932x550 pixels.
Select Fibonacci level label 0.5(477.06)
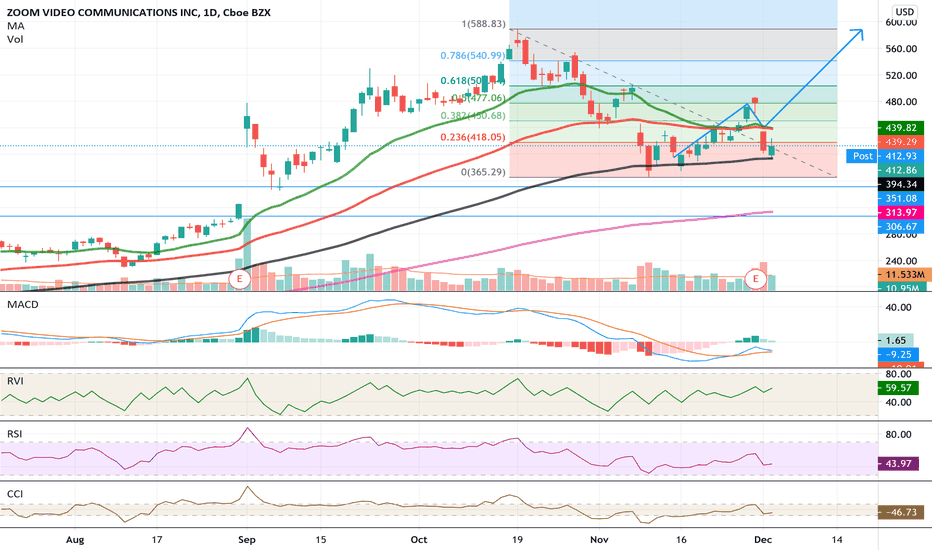(x=478, y=98)
